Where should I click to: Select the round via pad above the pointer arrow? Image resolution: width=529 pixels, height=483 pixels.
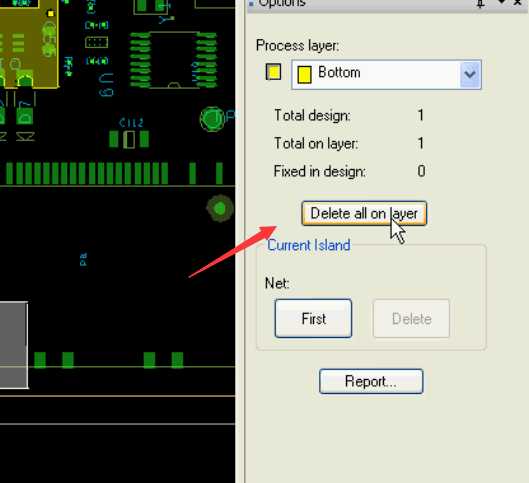coord(220,208)
